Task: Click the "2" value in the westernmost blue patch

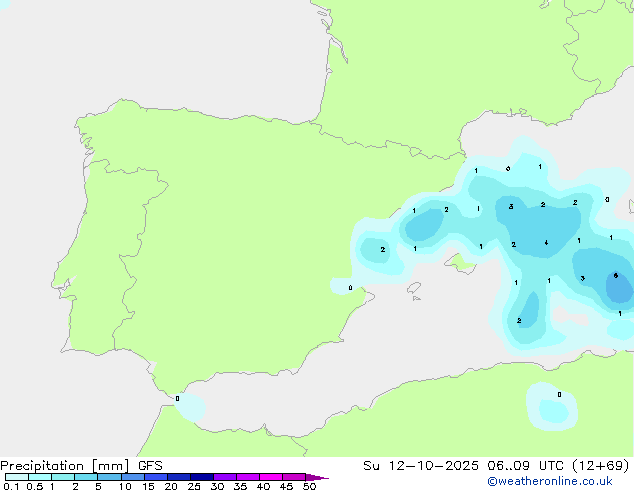Action: (x=383, y=249)
